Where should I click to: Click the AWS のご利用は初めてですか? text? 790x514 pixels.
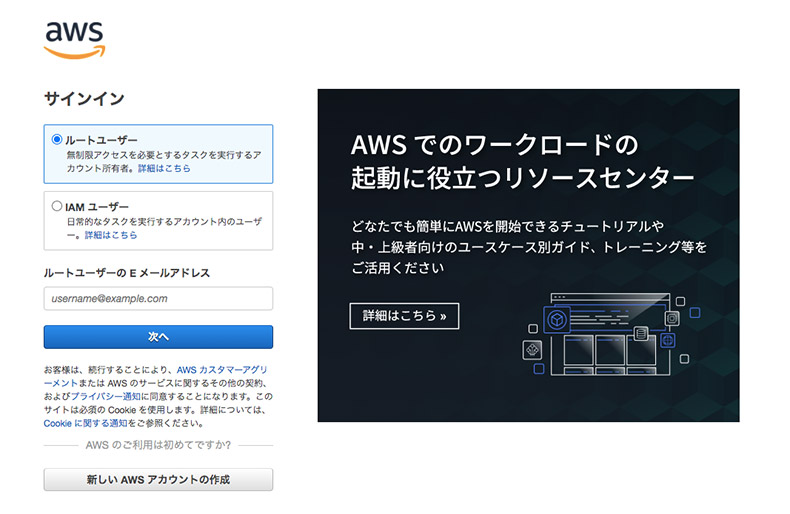click(158, 445)
